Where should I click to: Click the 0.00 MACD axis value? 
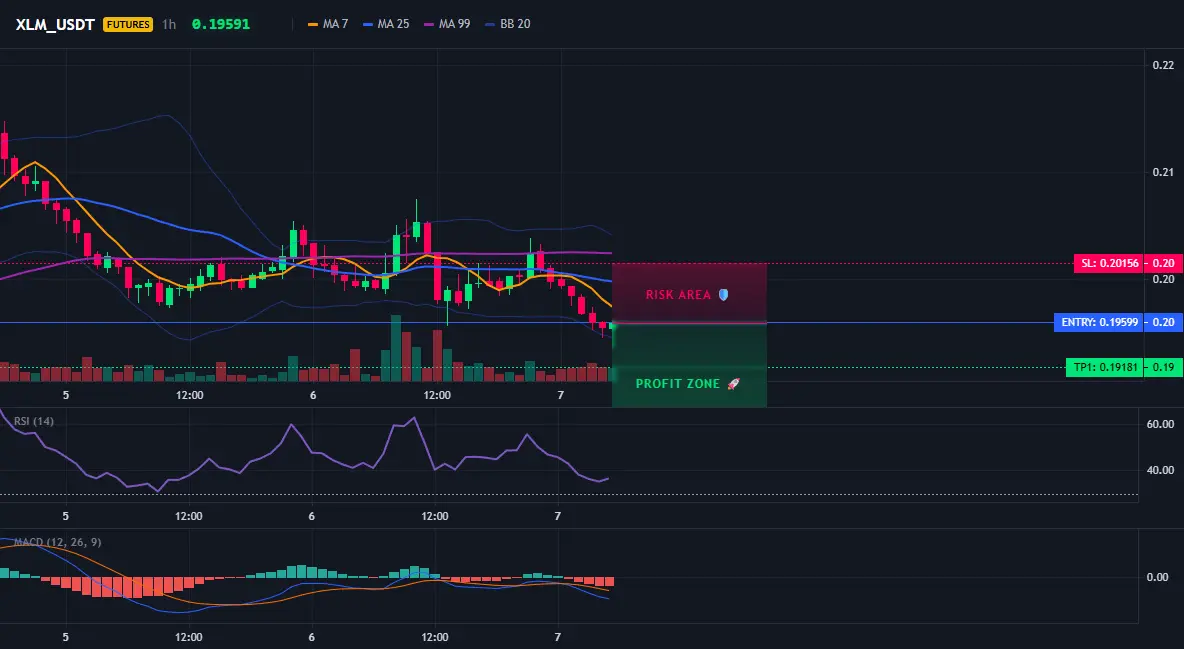click(1158, 577)
